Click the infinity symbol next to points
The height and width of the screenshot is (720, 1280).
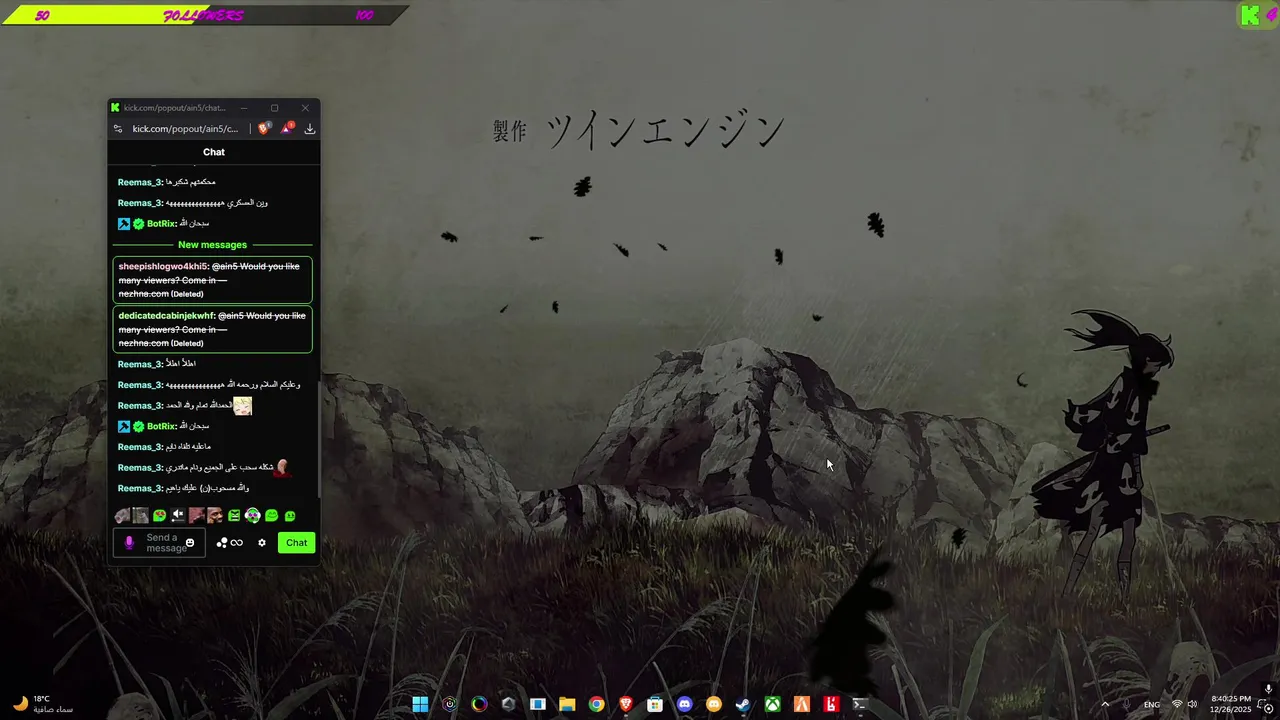coord(237,543)
